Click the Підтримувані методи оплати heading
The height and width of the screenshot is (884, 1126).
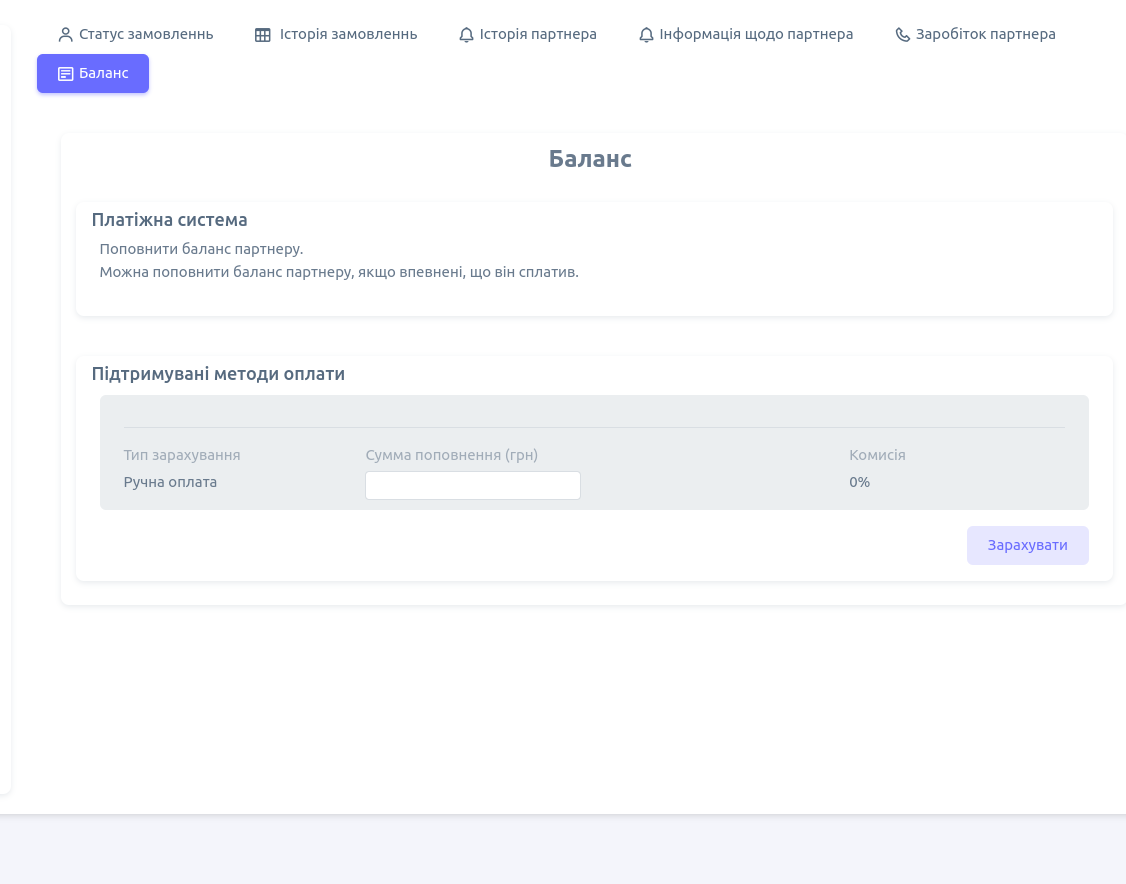coord(218,374)
